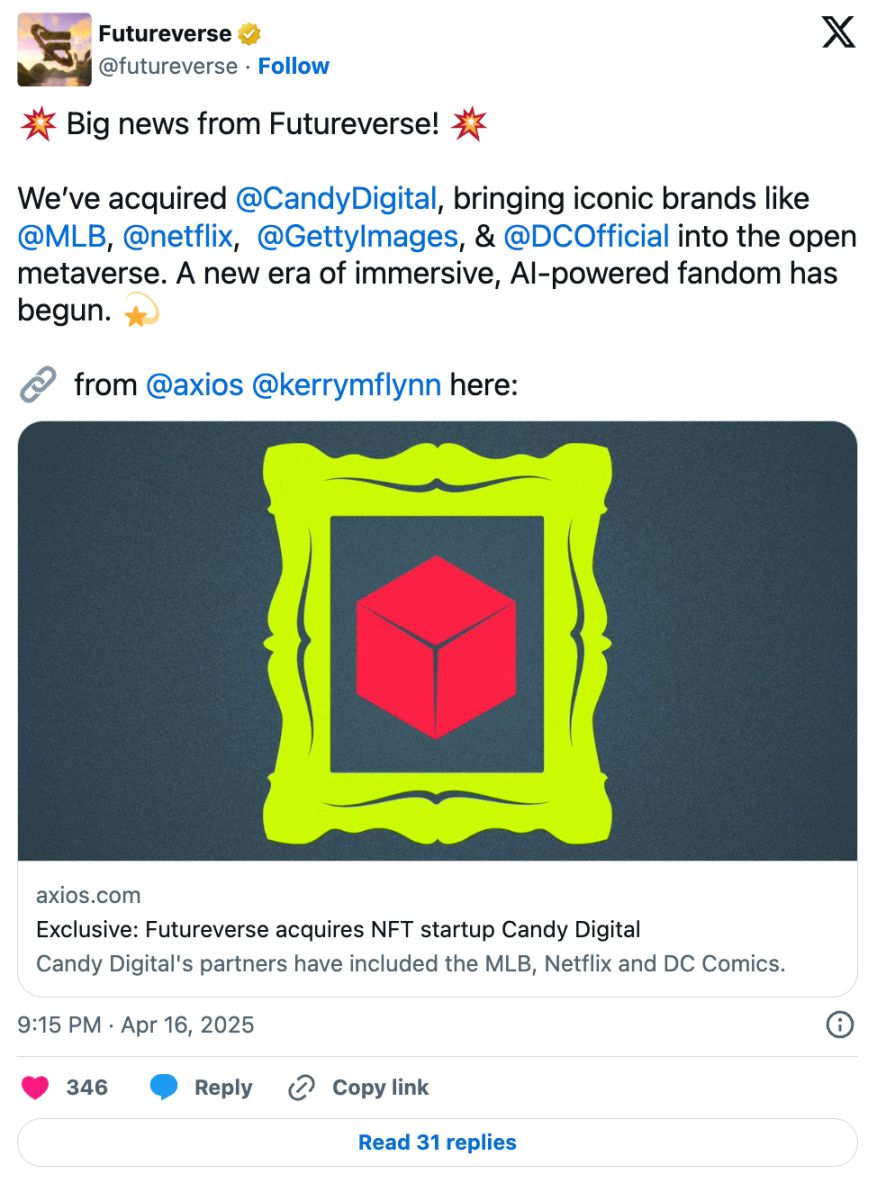The width and height of the screenshot is (877, 1183).
Task: Follow the Futureverse account
Action: coord(293,66)
